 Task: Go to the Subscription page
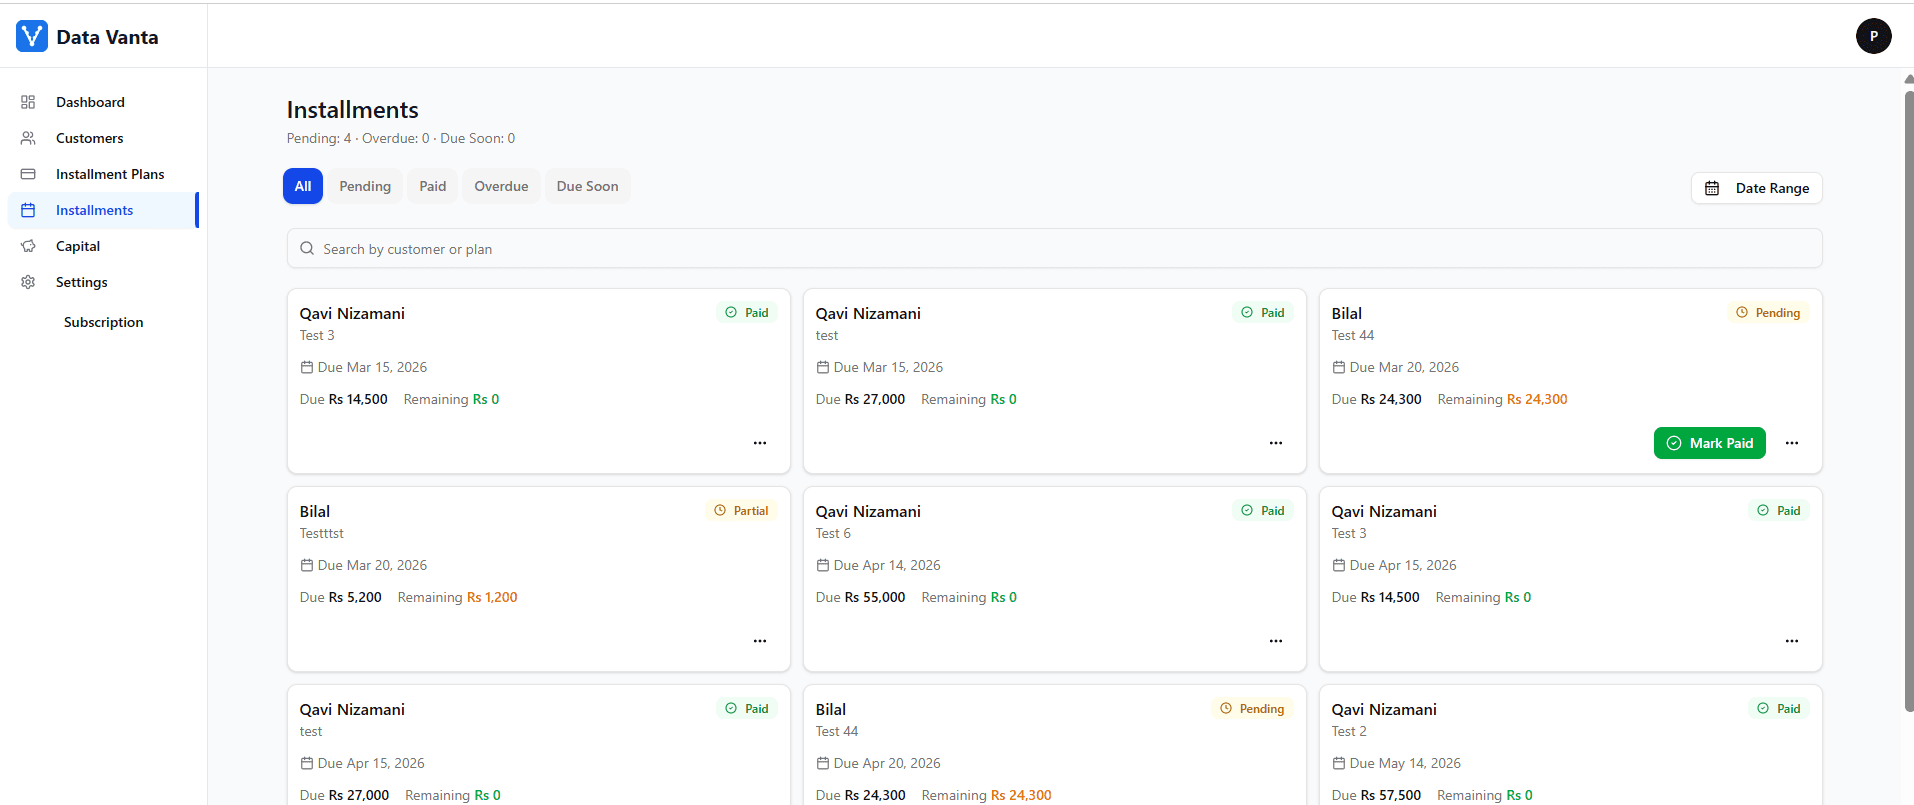click(x=103, y=322)
